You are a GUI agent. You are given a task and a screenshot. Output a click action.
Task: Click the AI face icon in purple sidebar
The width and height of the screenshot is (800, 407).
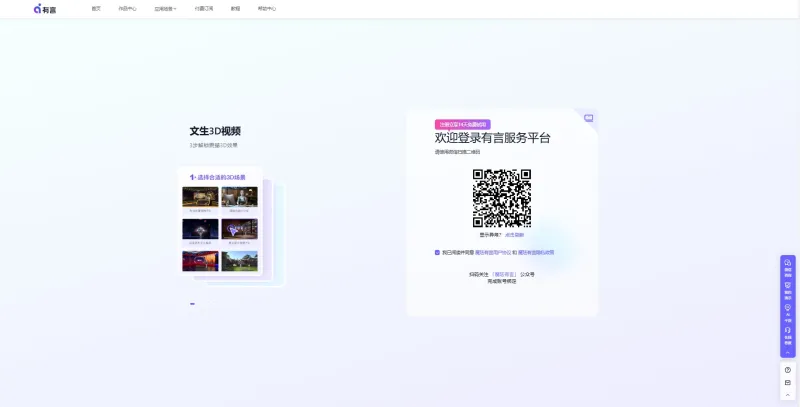[x=788, y=308]
